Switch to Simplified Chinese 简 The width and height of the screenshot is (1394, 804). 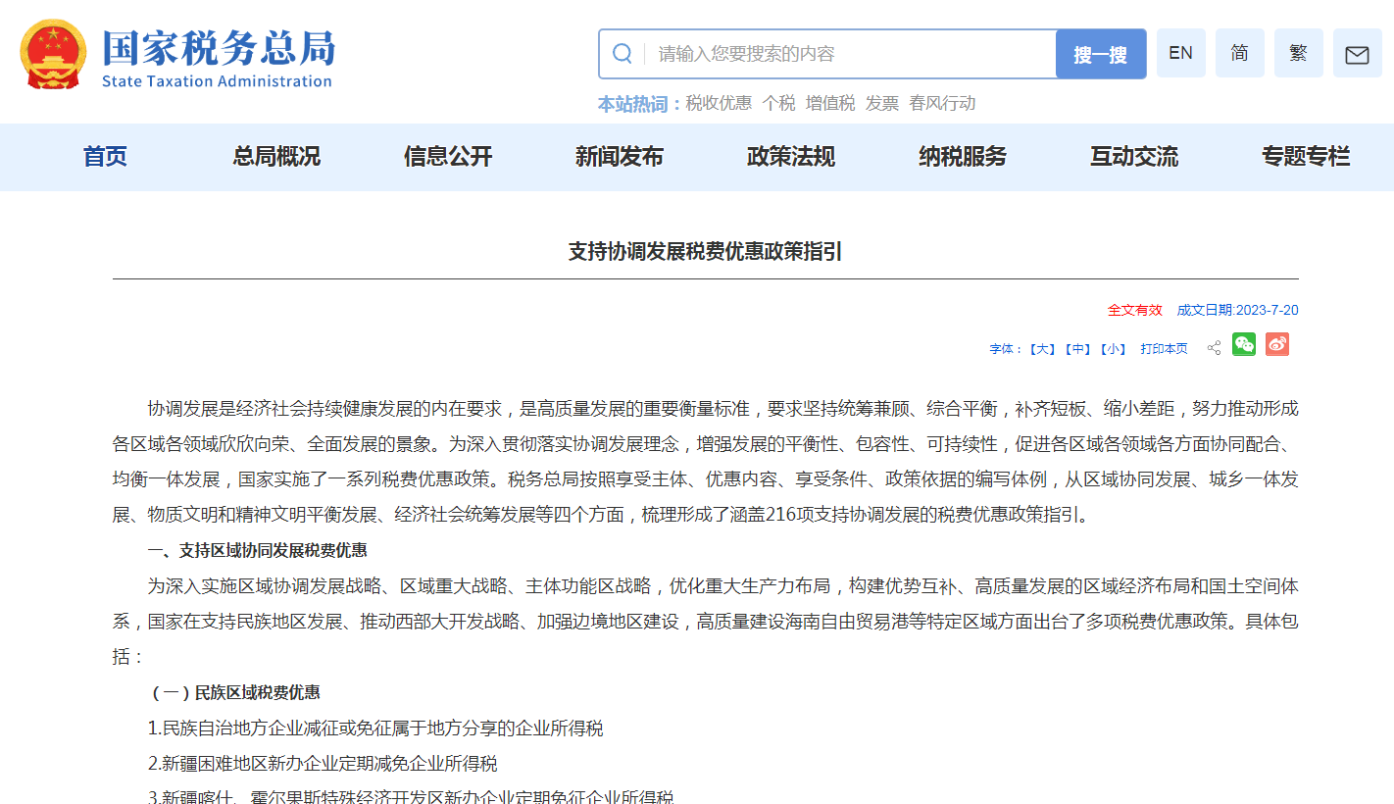[x=1240, y=54]
